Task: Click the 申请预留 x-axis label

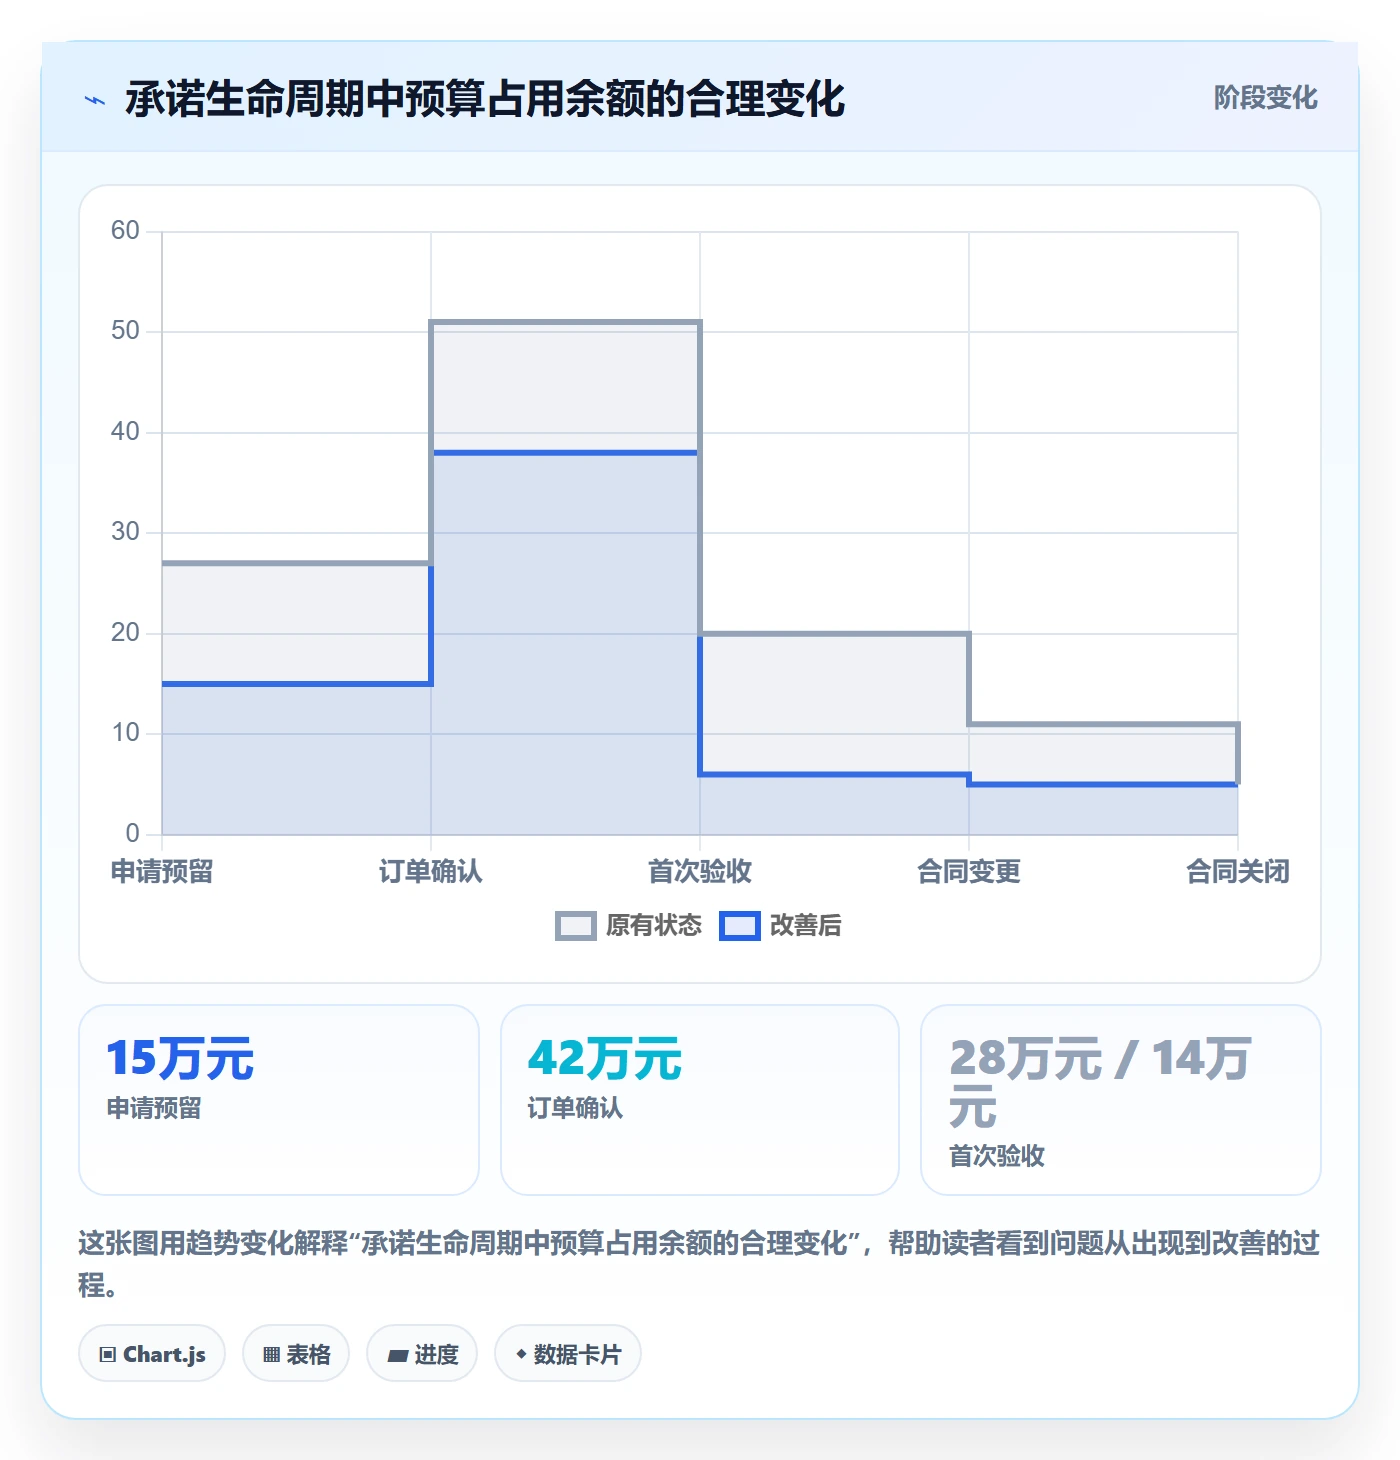Action: tap(162, 872)
